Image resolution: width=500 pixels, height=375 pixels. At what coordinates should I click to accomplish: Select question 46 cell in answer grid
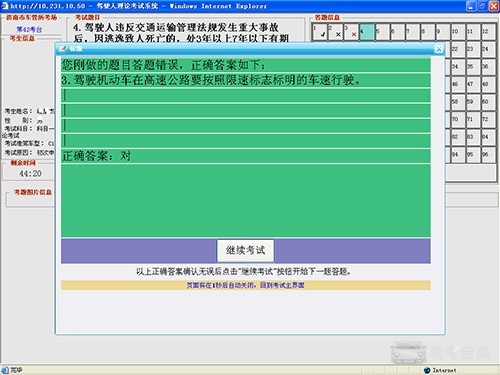point(459,85)
